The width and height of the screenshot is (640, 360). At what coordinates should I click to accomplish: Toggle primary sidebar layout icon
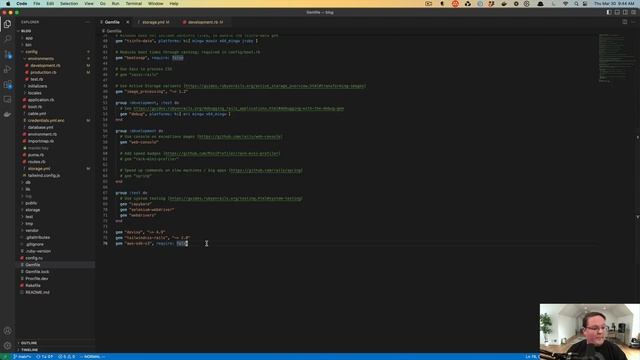pyautogui.click(x=609, y=12)
